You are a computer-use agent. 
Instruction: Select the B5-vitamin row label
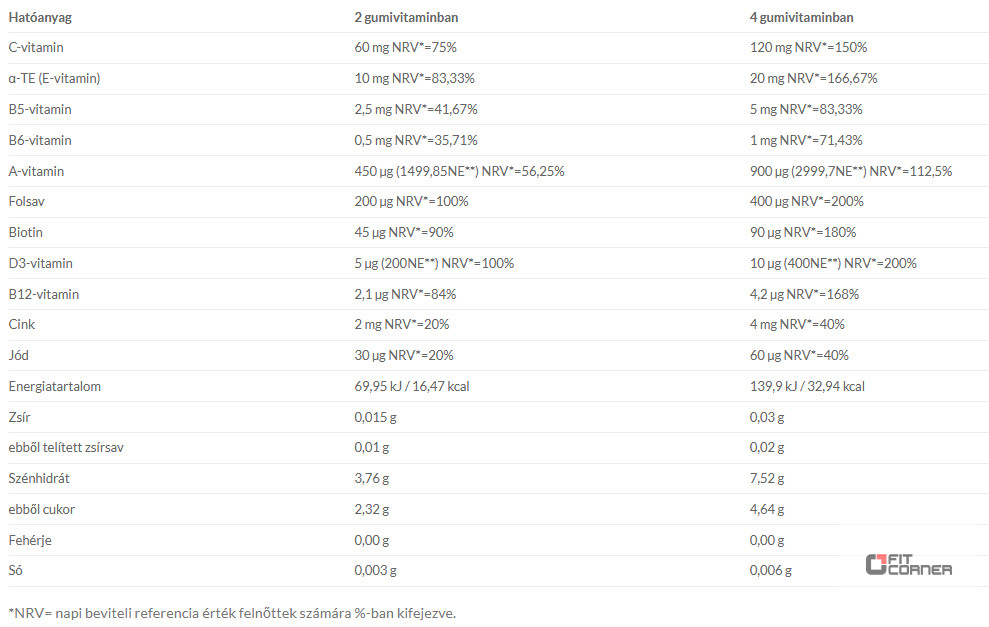(40, 109)
